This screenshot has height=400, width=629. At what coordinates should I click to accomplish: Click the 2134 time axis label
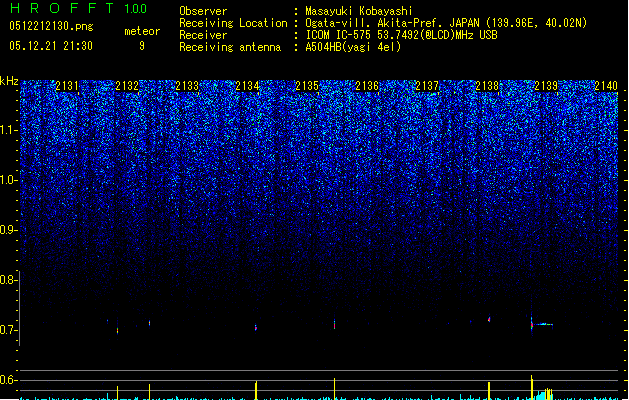pos(247,86)
